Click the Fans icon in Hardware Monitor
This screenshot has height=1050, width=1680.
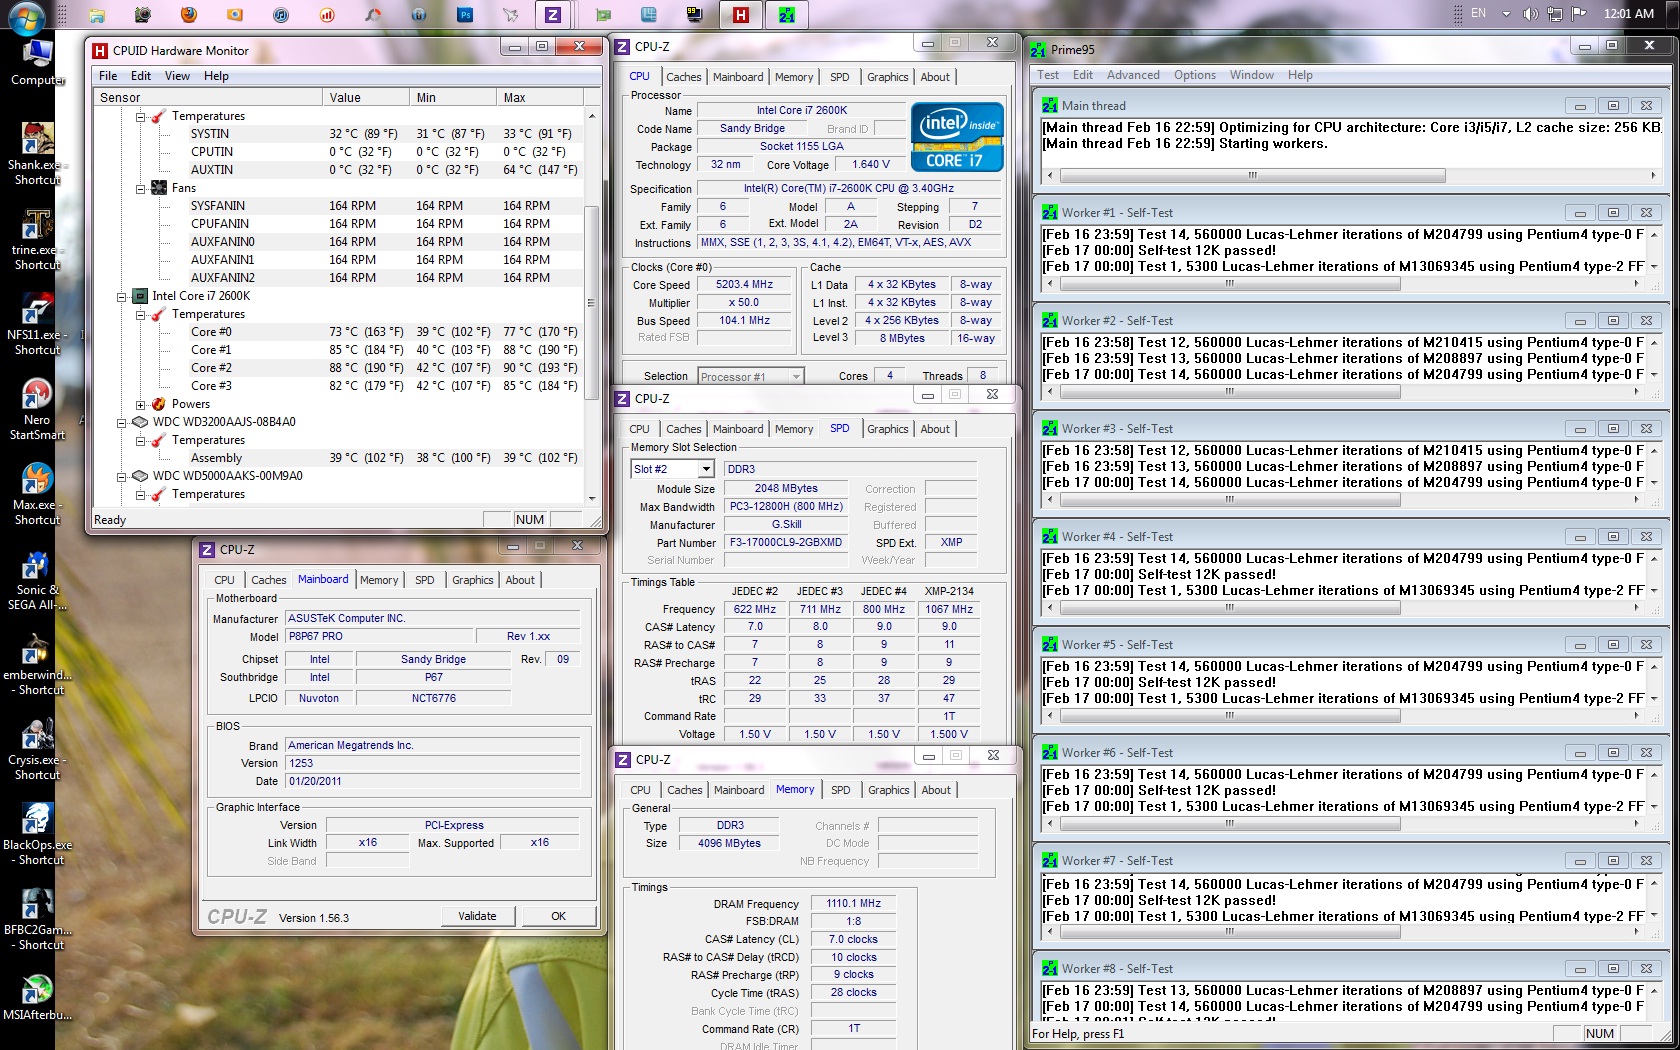click(x=159, y=188)
